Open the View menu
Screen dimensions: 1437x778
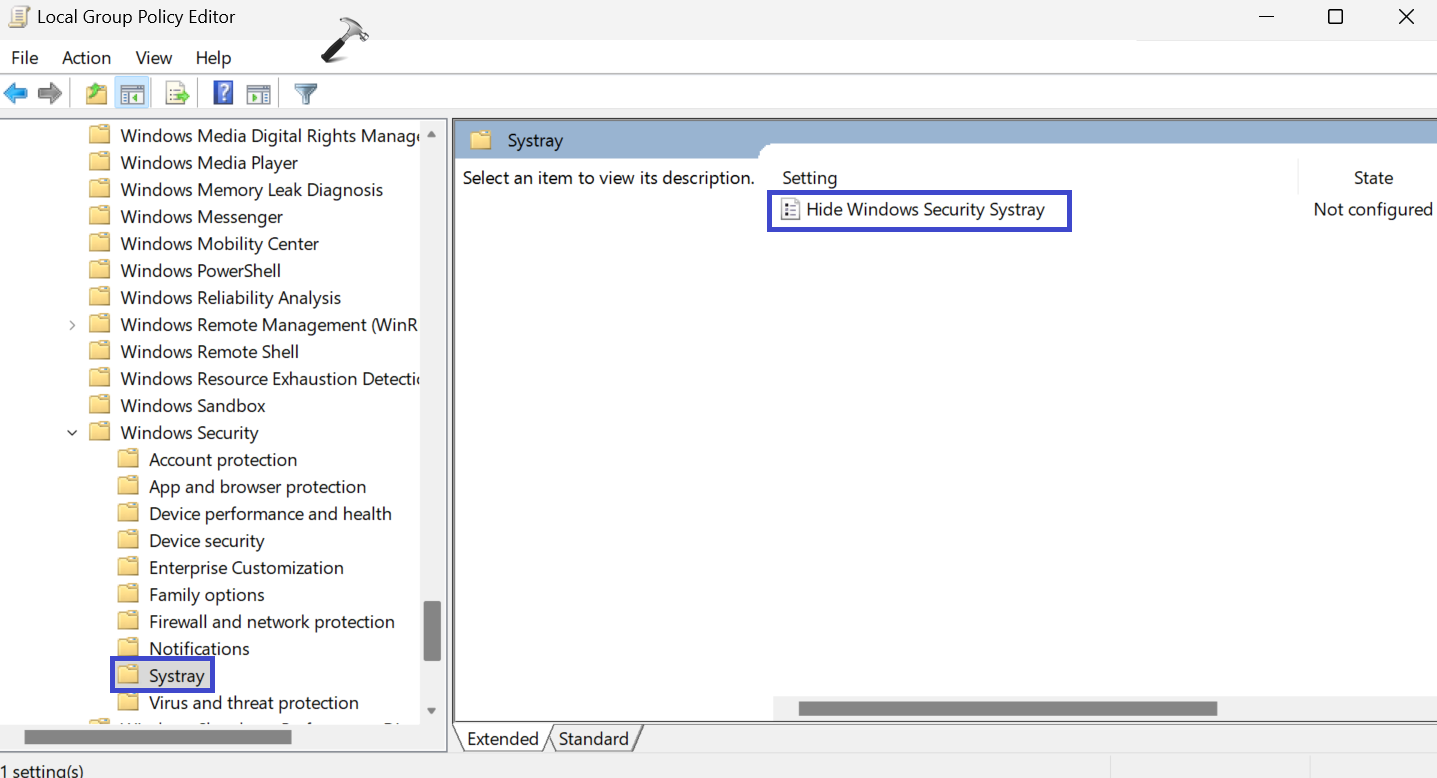tap(154, 58)
